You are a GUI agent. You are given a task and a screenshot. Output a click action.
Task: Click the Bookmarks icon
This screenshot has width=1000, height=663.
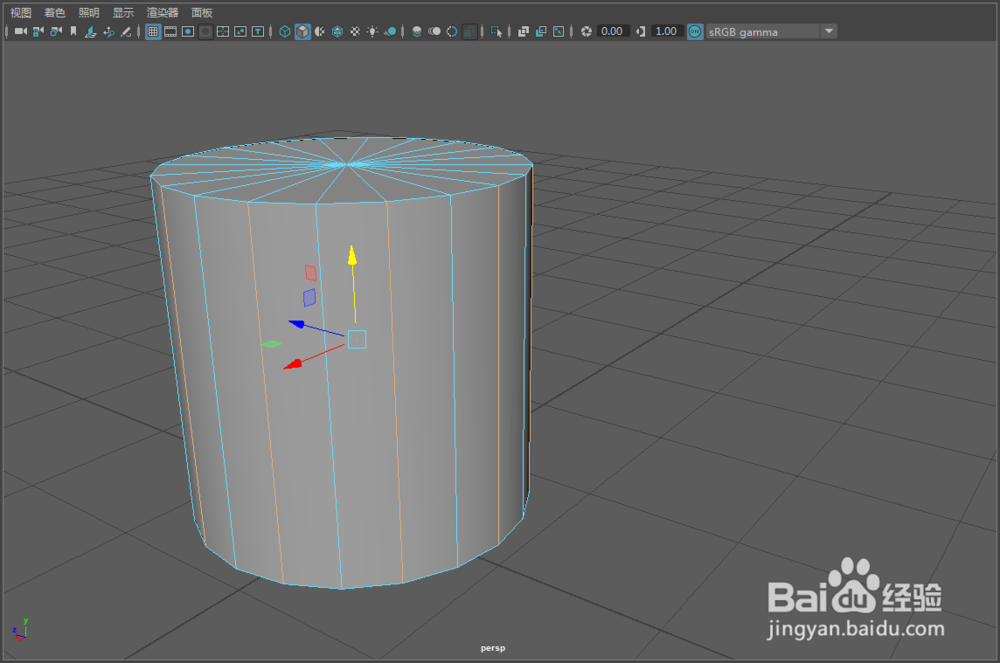[73, 31]
